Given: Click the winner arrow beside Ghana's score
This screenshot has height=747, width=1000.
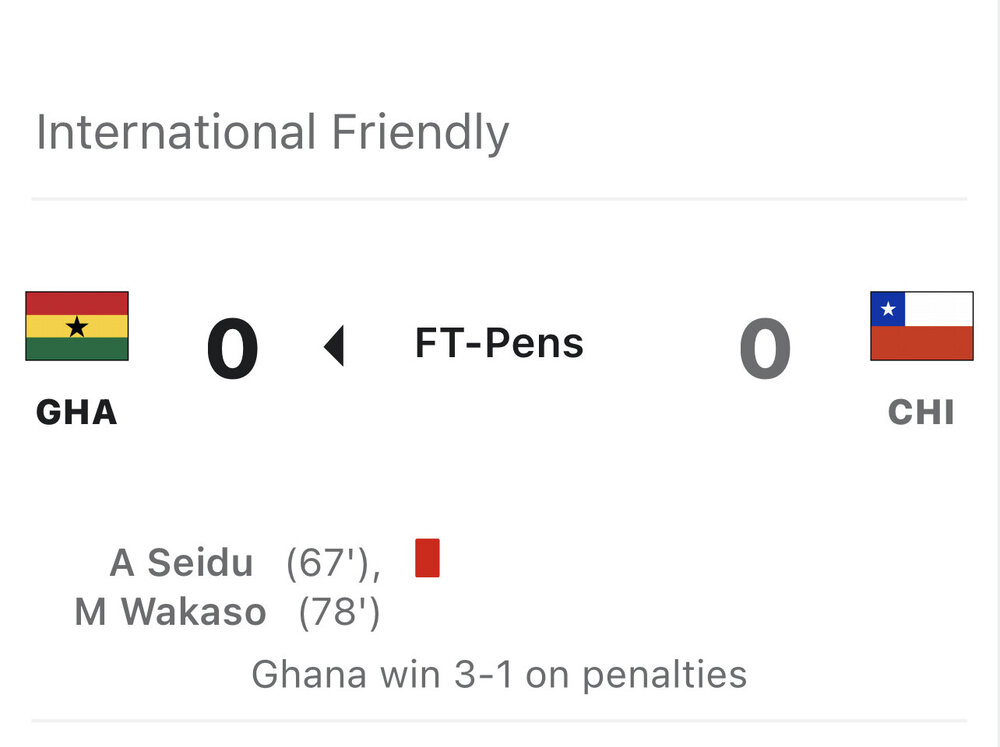Looking at the screenshot, I should pos(335,347).
